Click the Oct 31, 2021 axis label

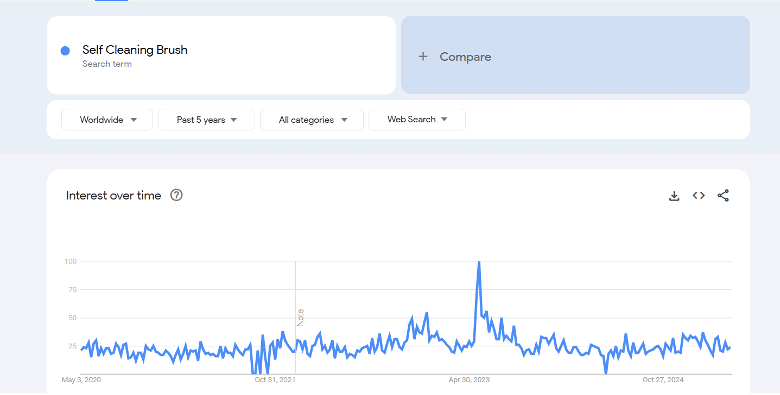tap(275, 380)
